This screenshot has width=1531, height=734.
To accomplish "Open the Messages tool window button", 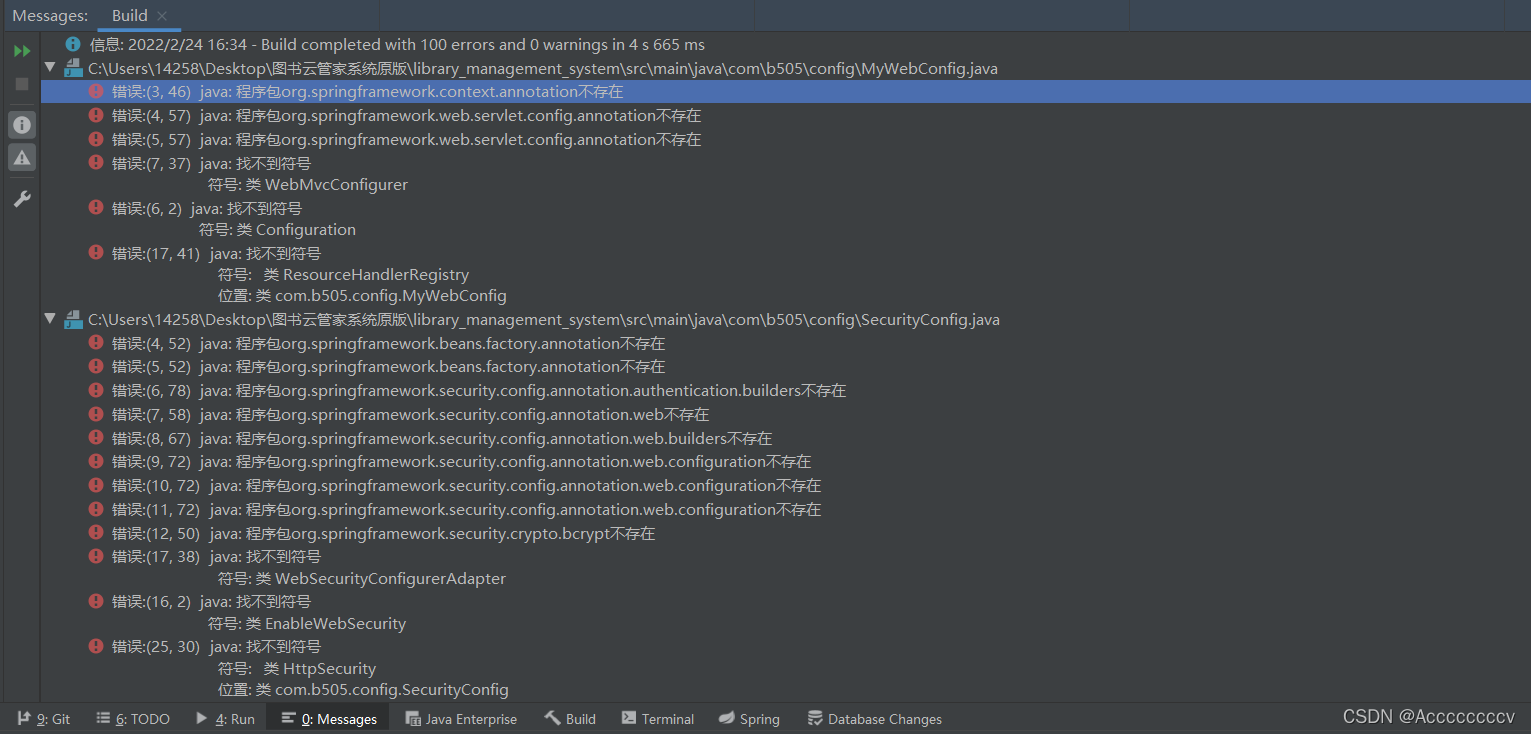I will coord(329,719).
